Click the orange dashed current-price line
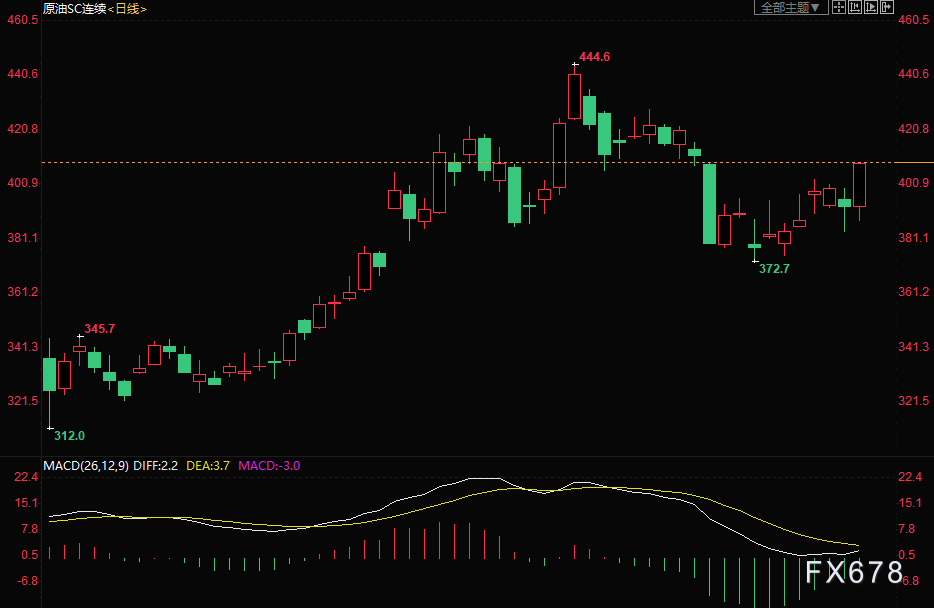The image size is (934, 608). [467, 162]
